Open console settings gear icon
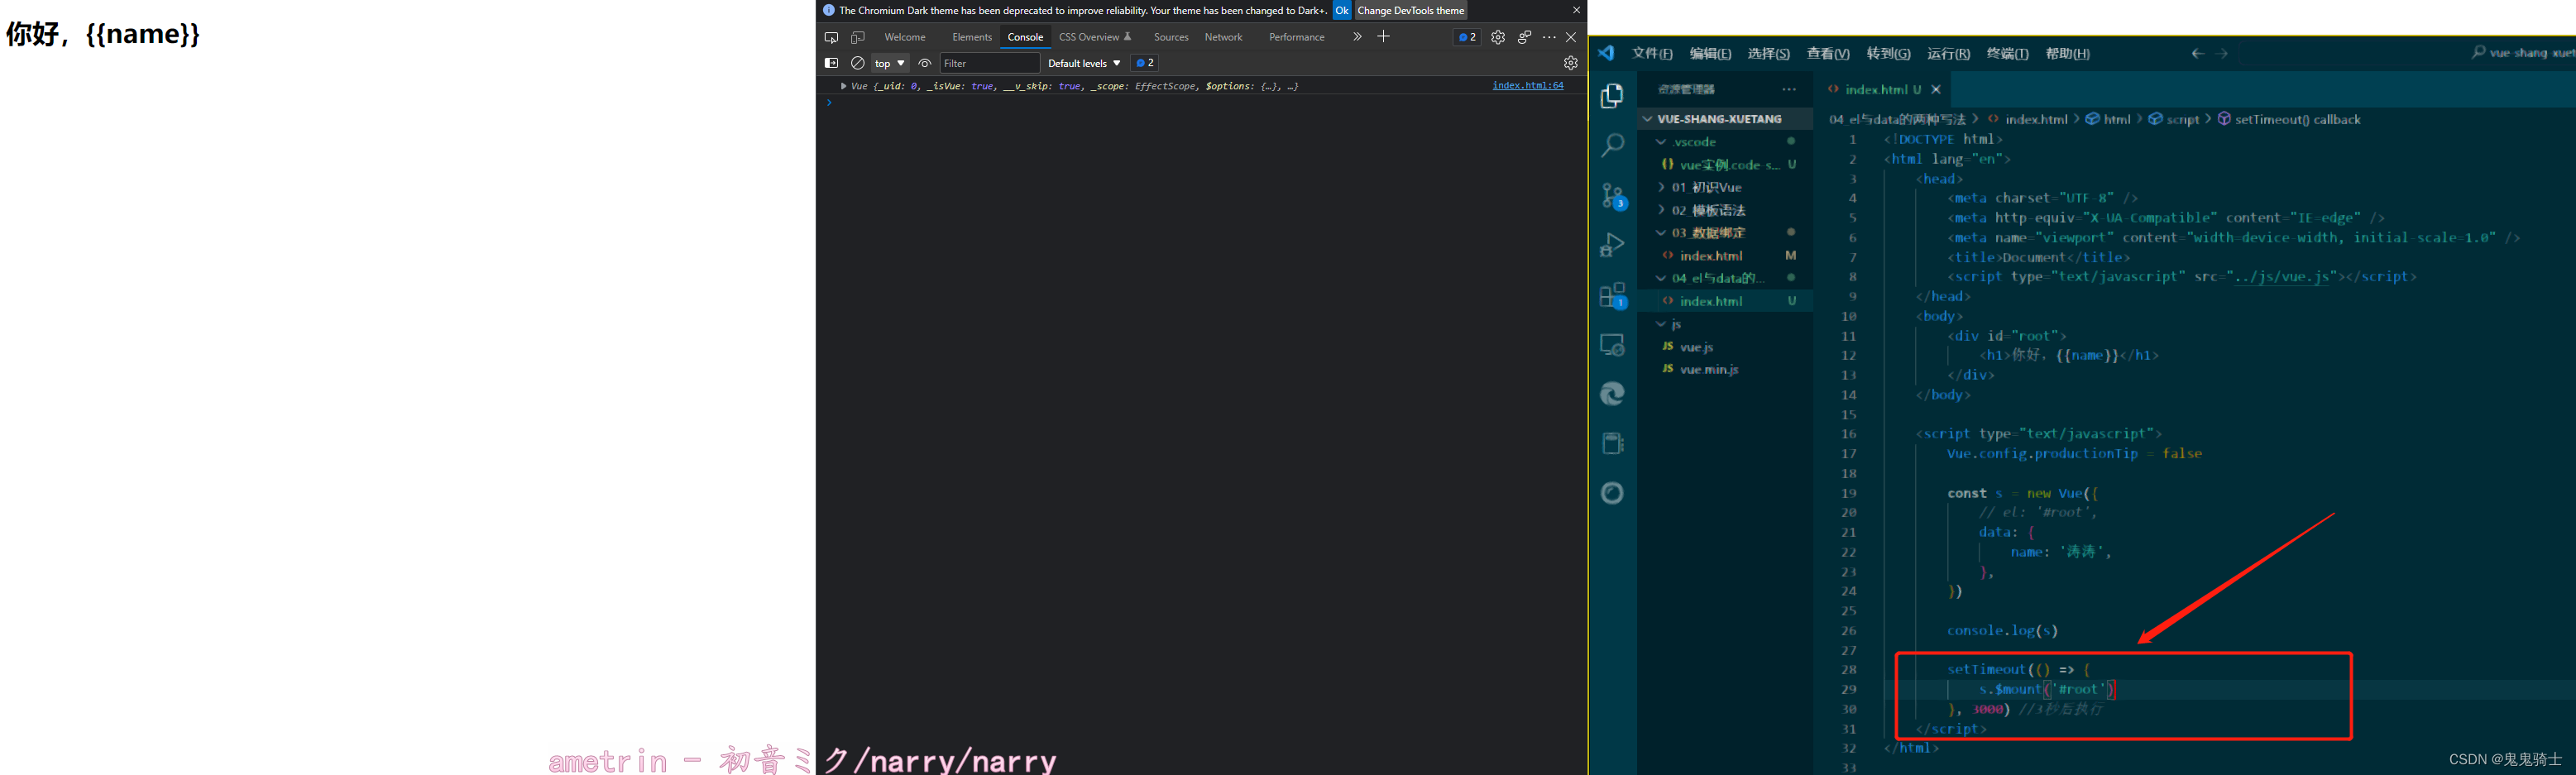This screenshot has height=775, width=2576. (1570, 63)
